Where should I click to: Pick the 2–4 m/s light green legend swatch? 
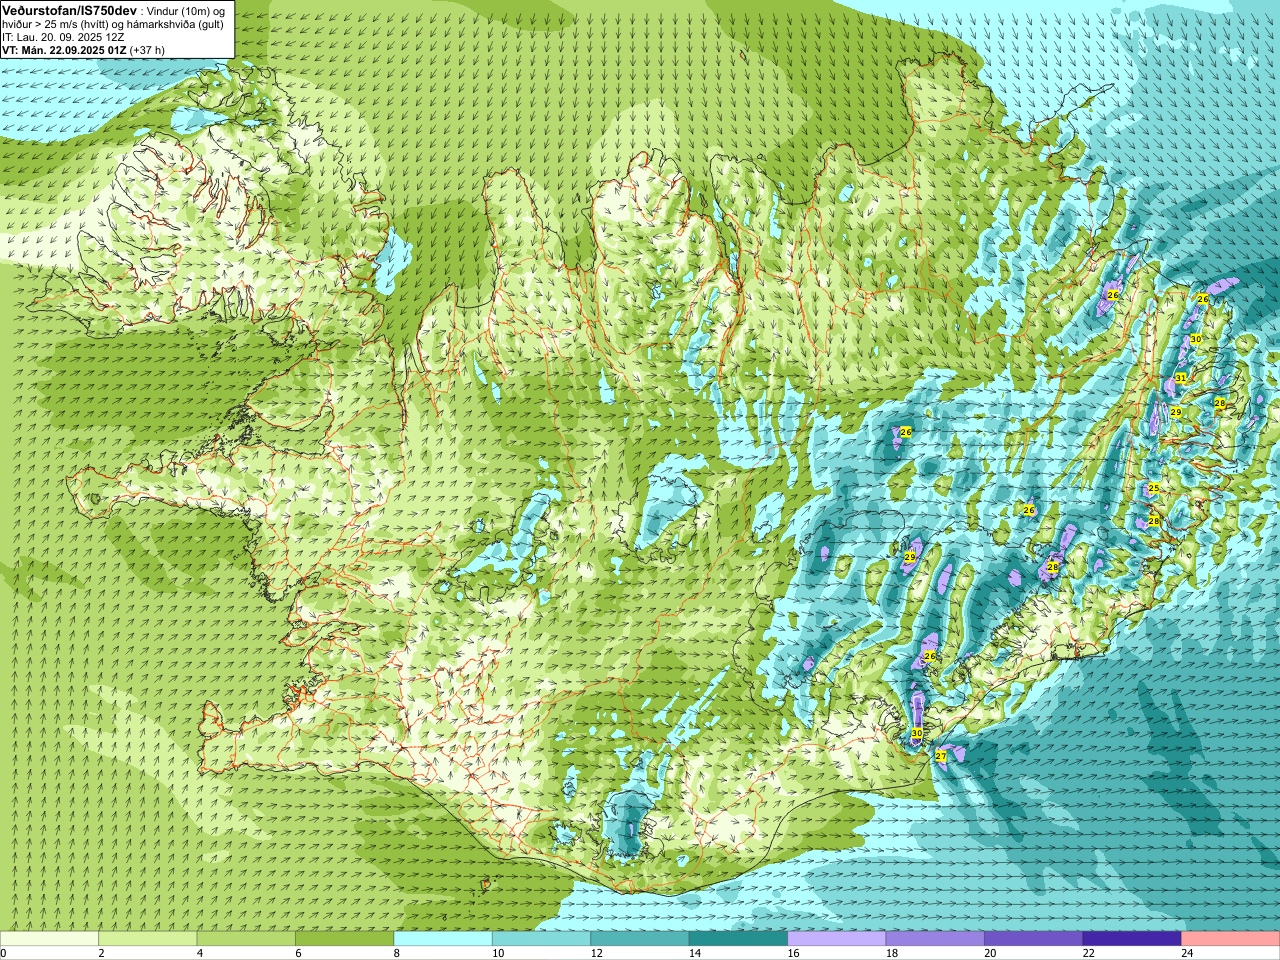[x=147, y=939]
